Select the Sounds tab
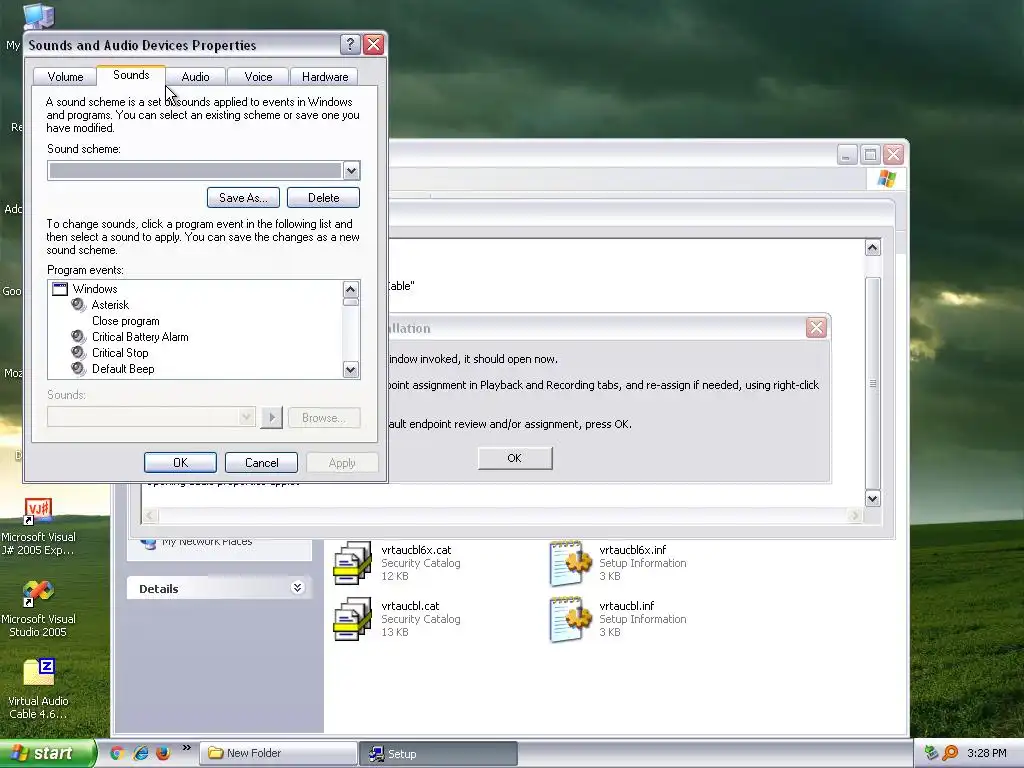This screenshot has height=768, width=1024. [131, 74]
